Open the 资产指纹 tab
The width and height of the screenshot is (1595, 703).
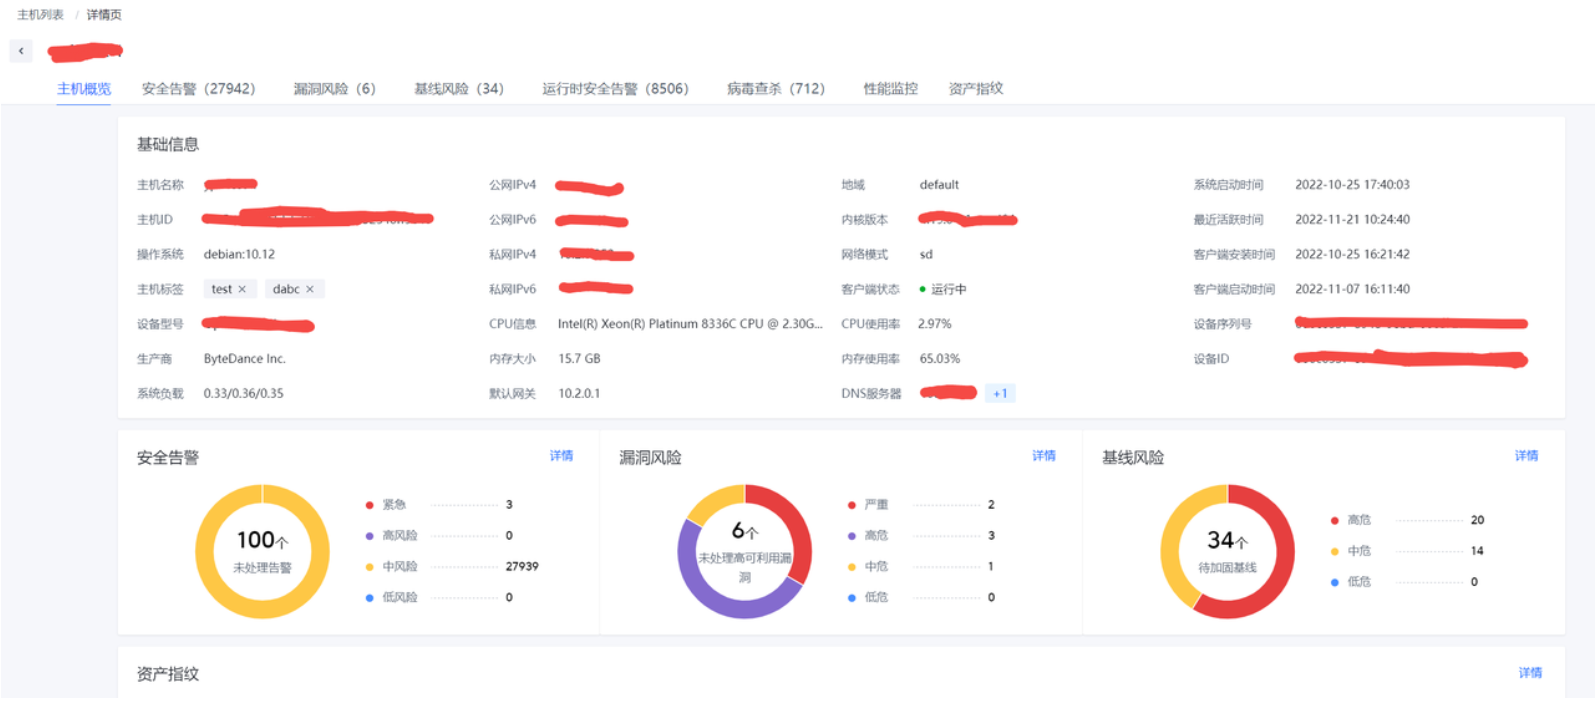(976, 89)
